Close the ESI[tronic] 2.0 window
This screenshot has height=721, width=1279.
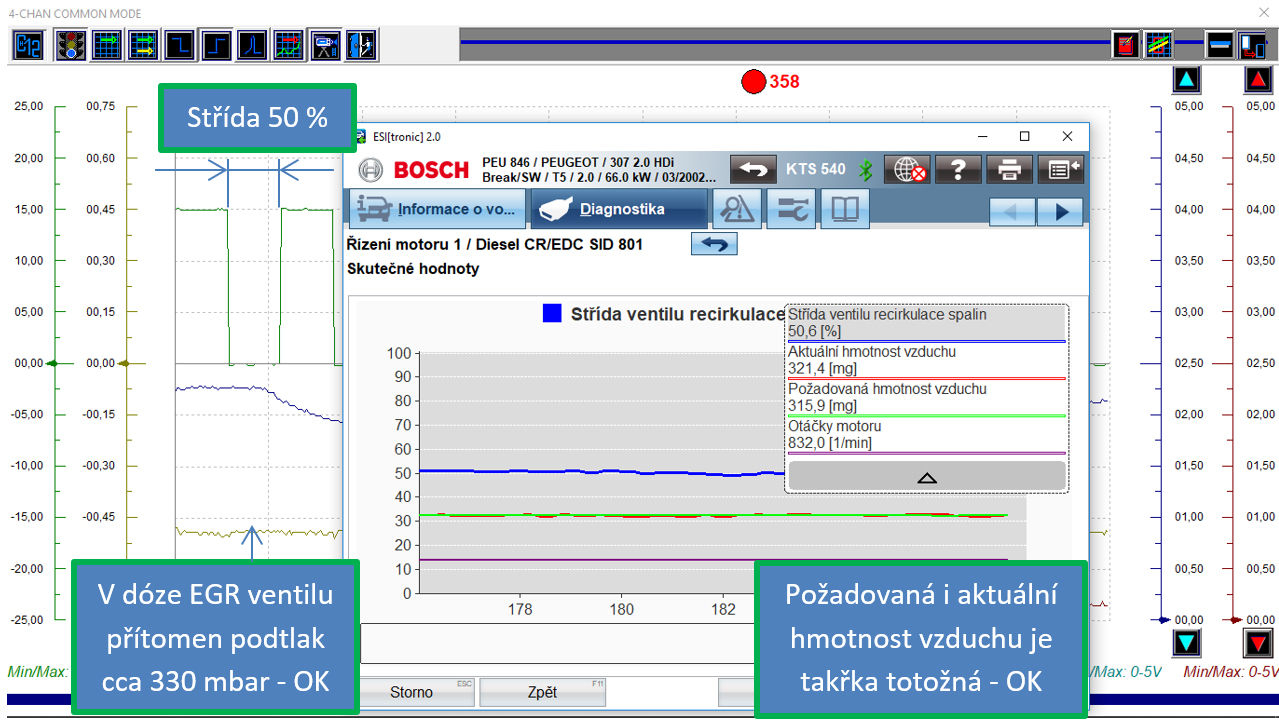(1068, 136)
